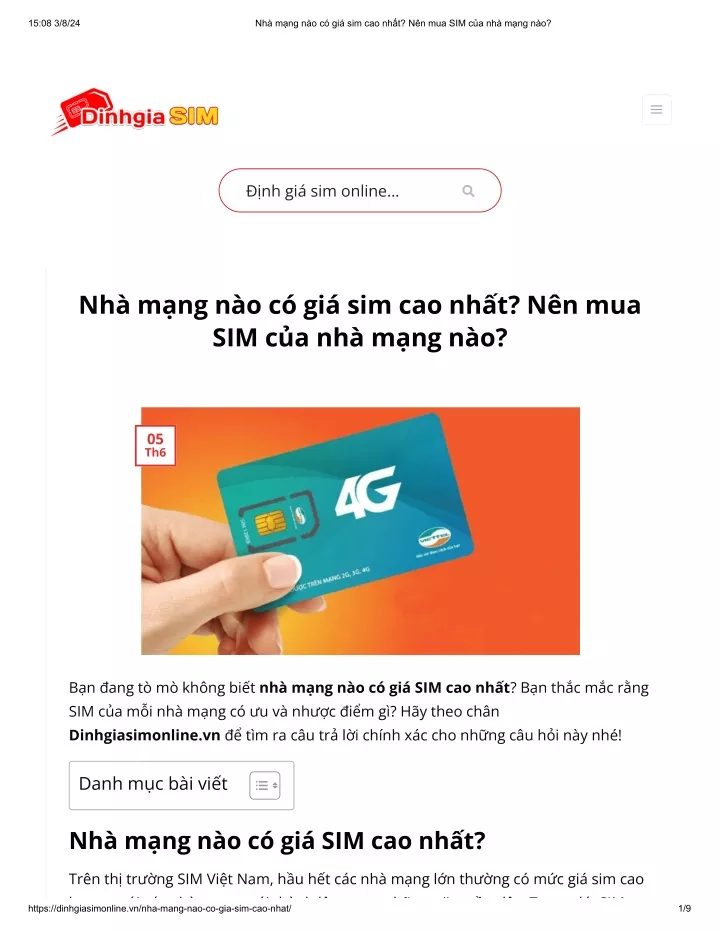Toggle the table of contents list icon

tap(265, 786)
